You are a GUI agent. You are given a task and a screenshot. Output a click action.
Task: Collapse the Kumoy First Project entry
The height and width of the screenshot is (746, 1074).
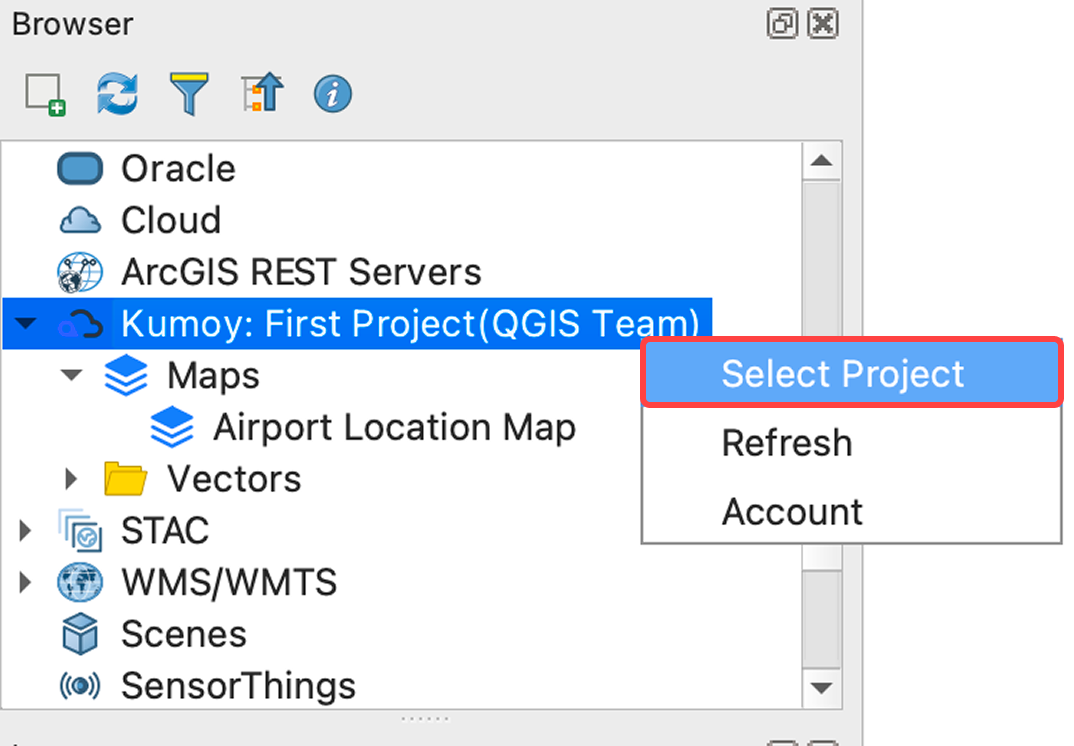[x=24, y=323]
